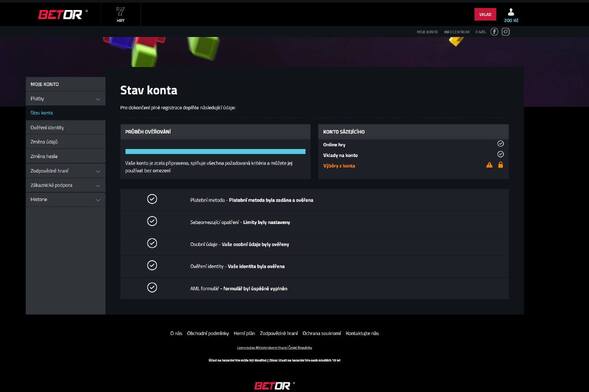Click the Vaše identita byla ověřena text

tap(256, 267)
